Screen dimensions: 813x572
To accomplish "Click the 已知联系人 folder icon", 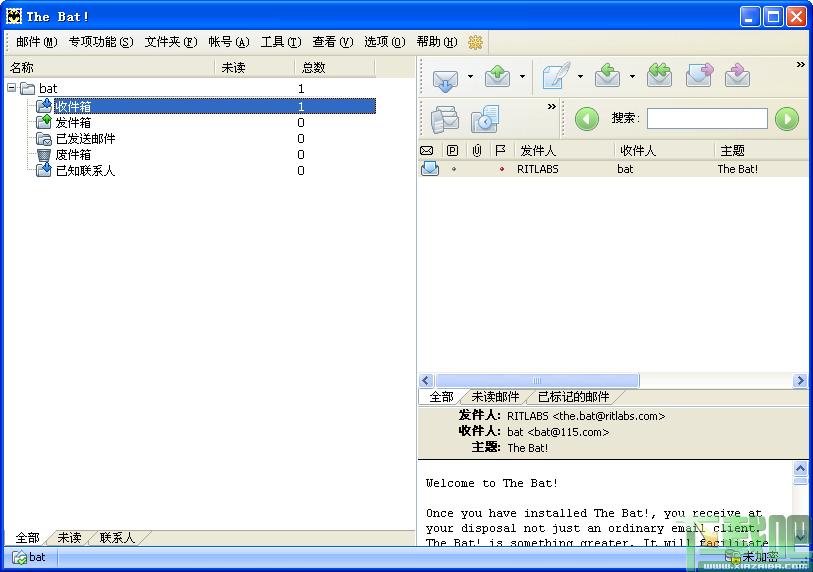I will [x=44, y=170].
